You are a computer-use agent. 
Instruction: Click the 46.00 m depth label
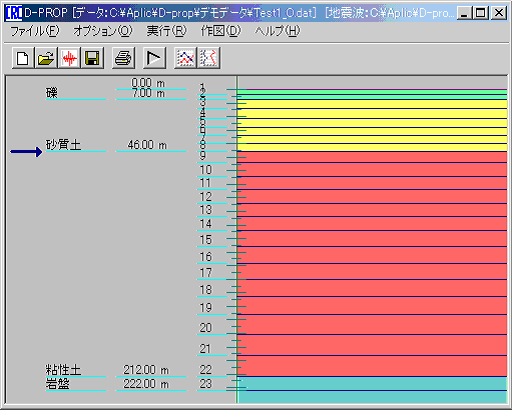point(147,145)
